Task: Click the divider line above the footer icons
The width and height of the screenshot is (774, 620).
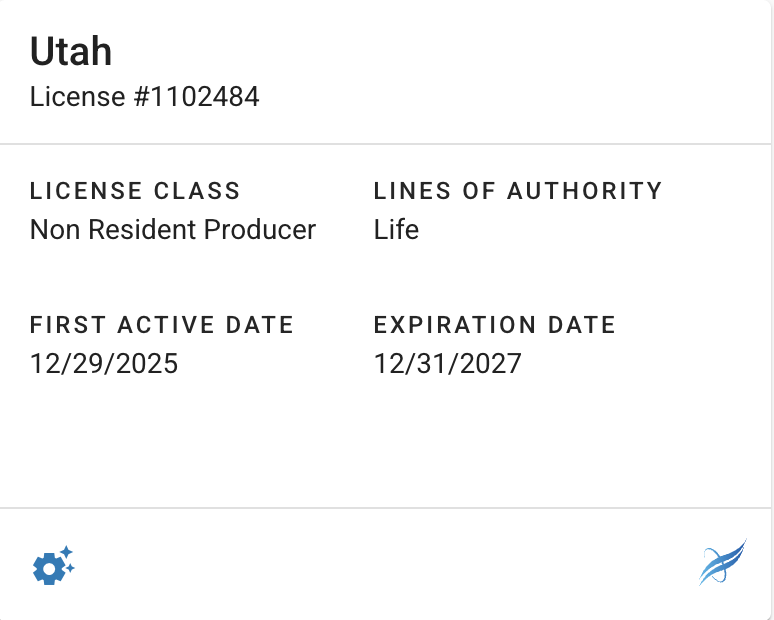Action: coord(387,508)
